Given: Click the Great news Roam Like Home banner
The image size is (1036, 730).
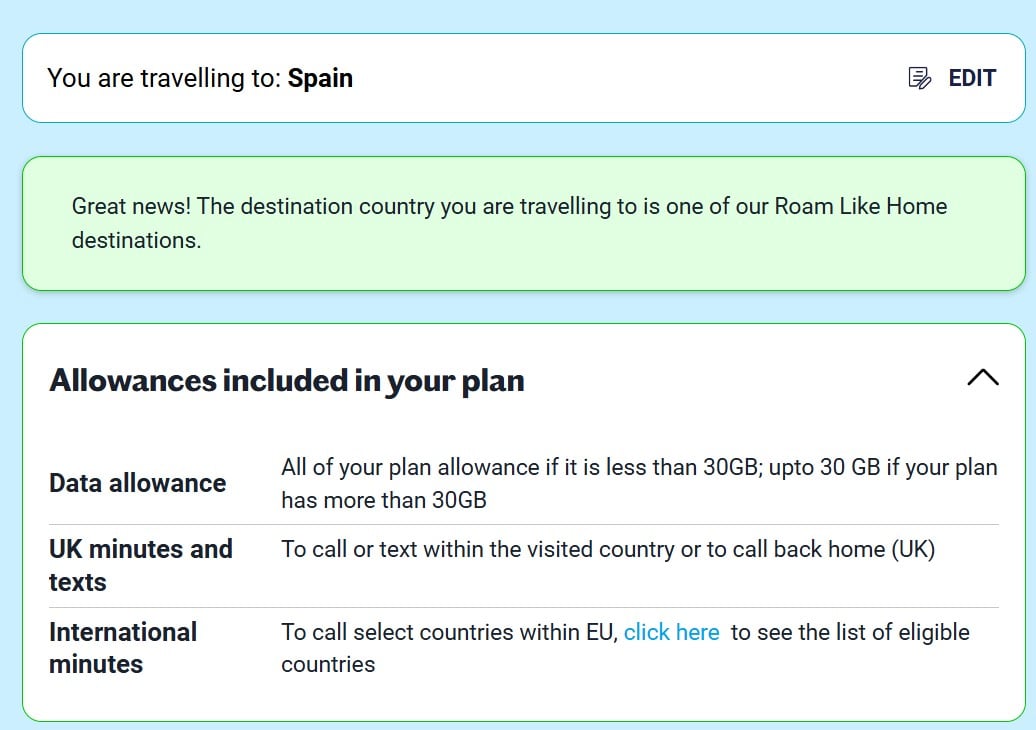Looking at the screenshot, I should pos(523,223).
